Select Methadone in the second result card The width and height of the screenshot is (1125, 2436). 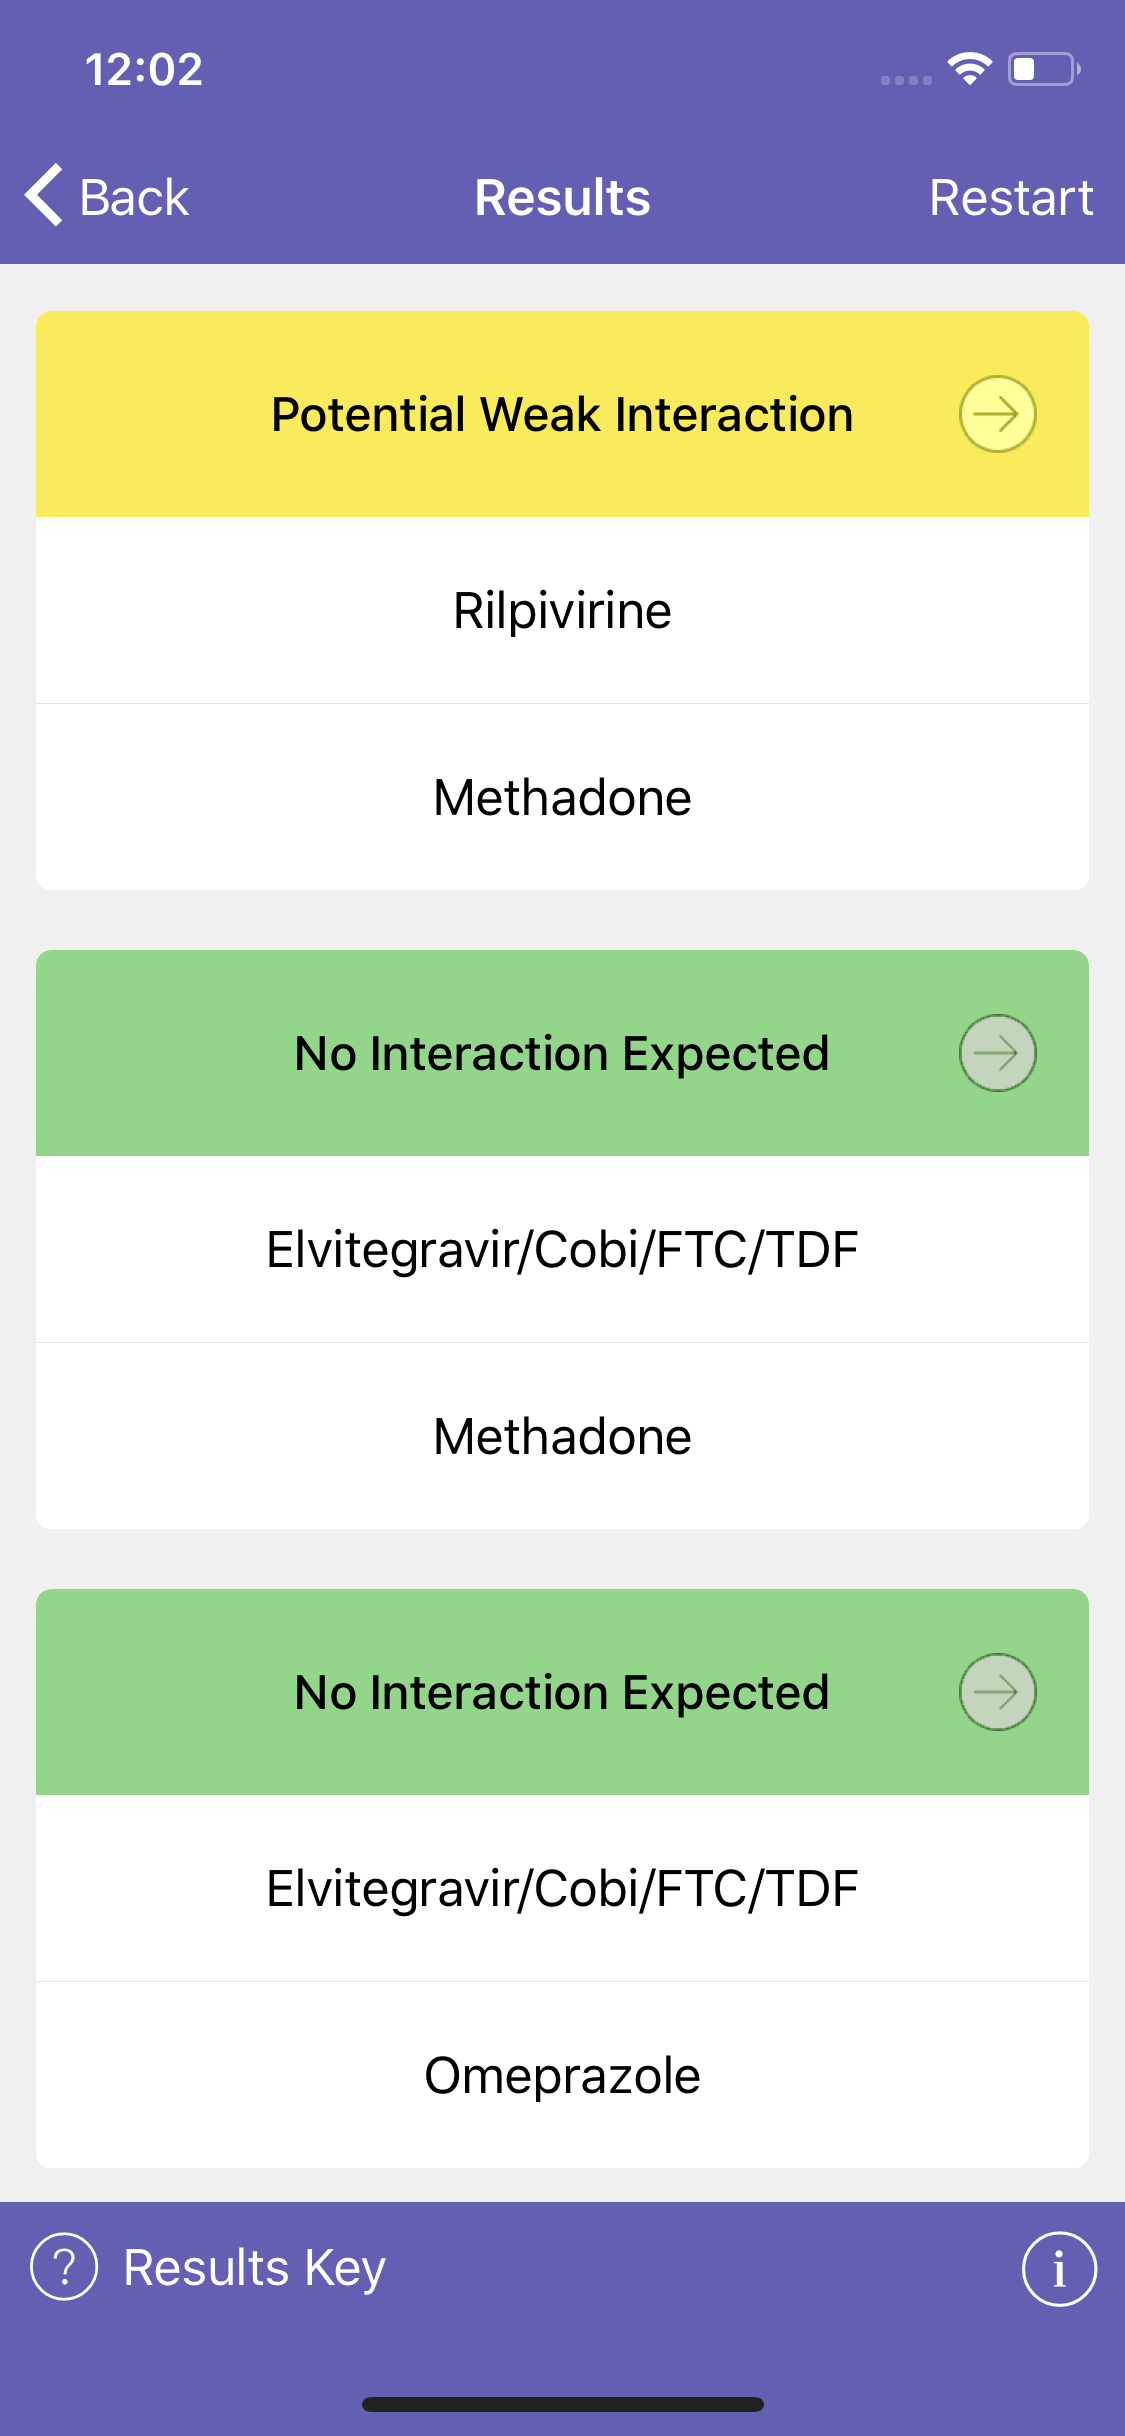[562, 1436]
